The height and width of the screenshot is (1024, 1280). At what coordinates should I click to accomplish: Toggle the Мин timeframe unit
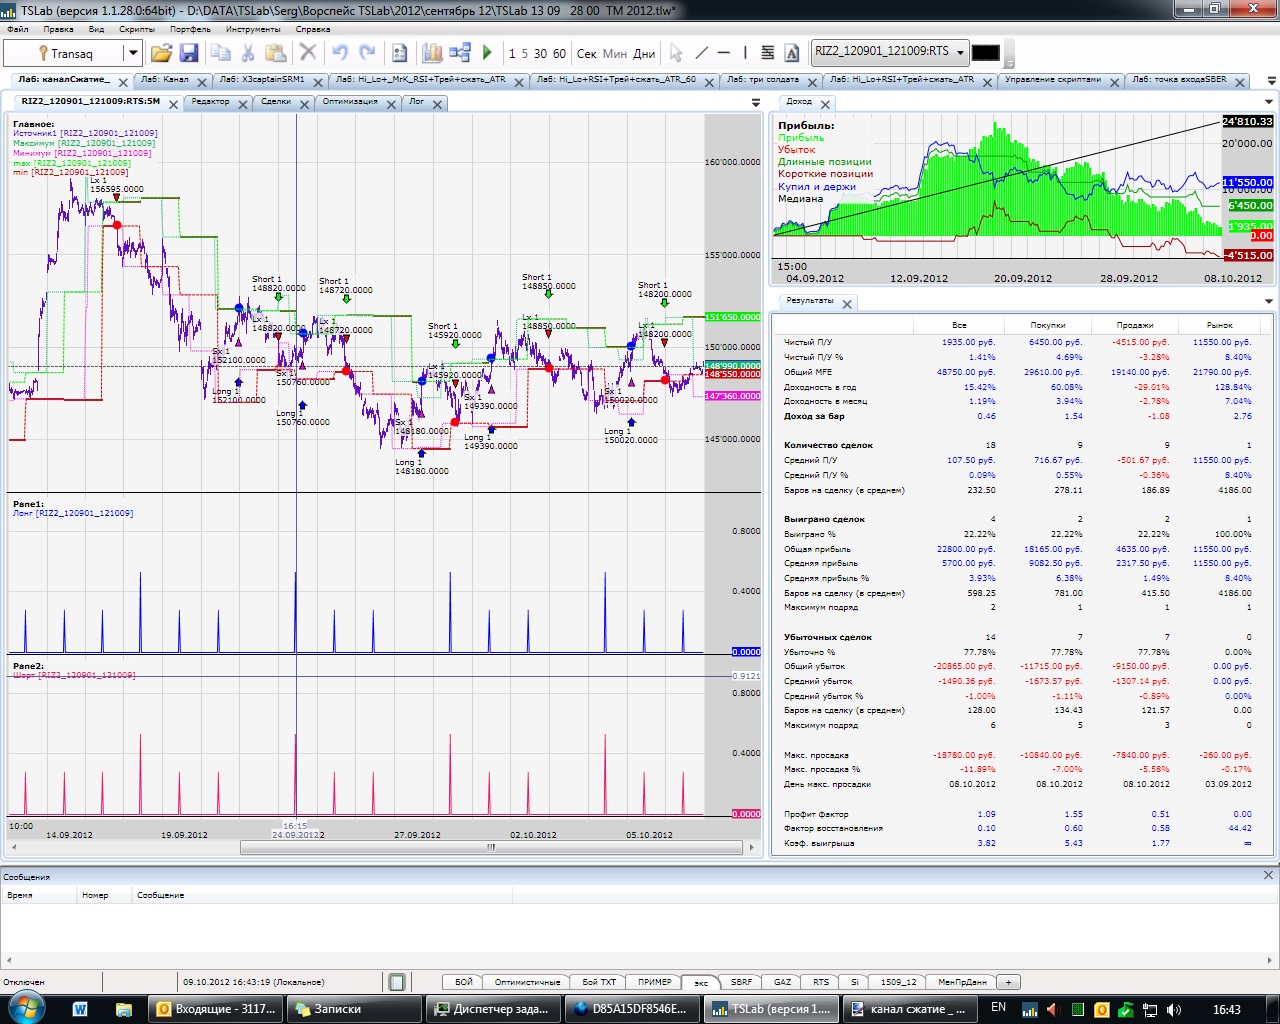614,54
